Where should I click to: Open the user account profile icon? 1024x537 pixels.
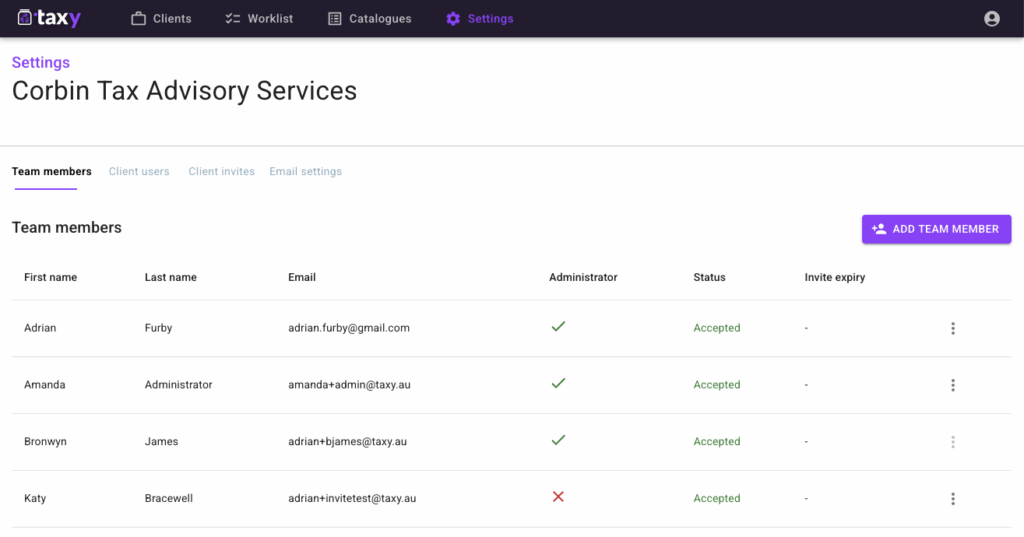coord(991,18)
